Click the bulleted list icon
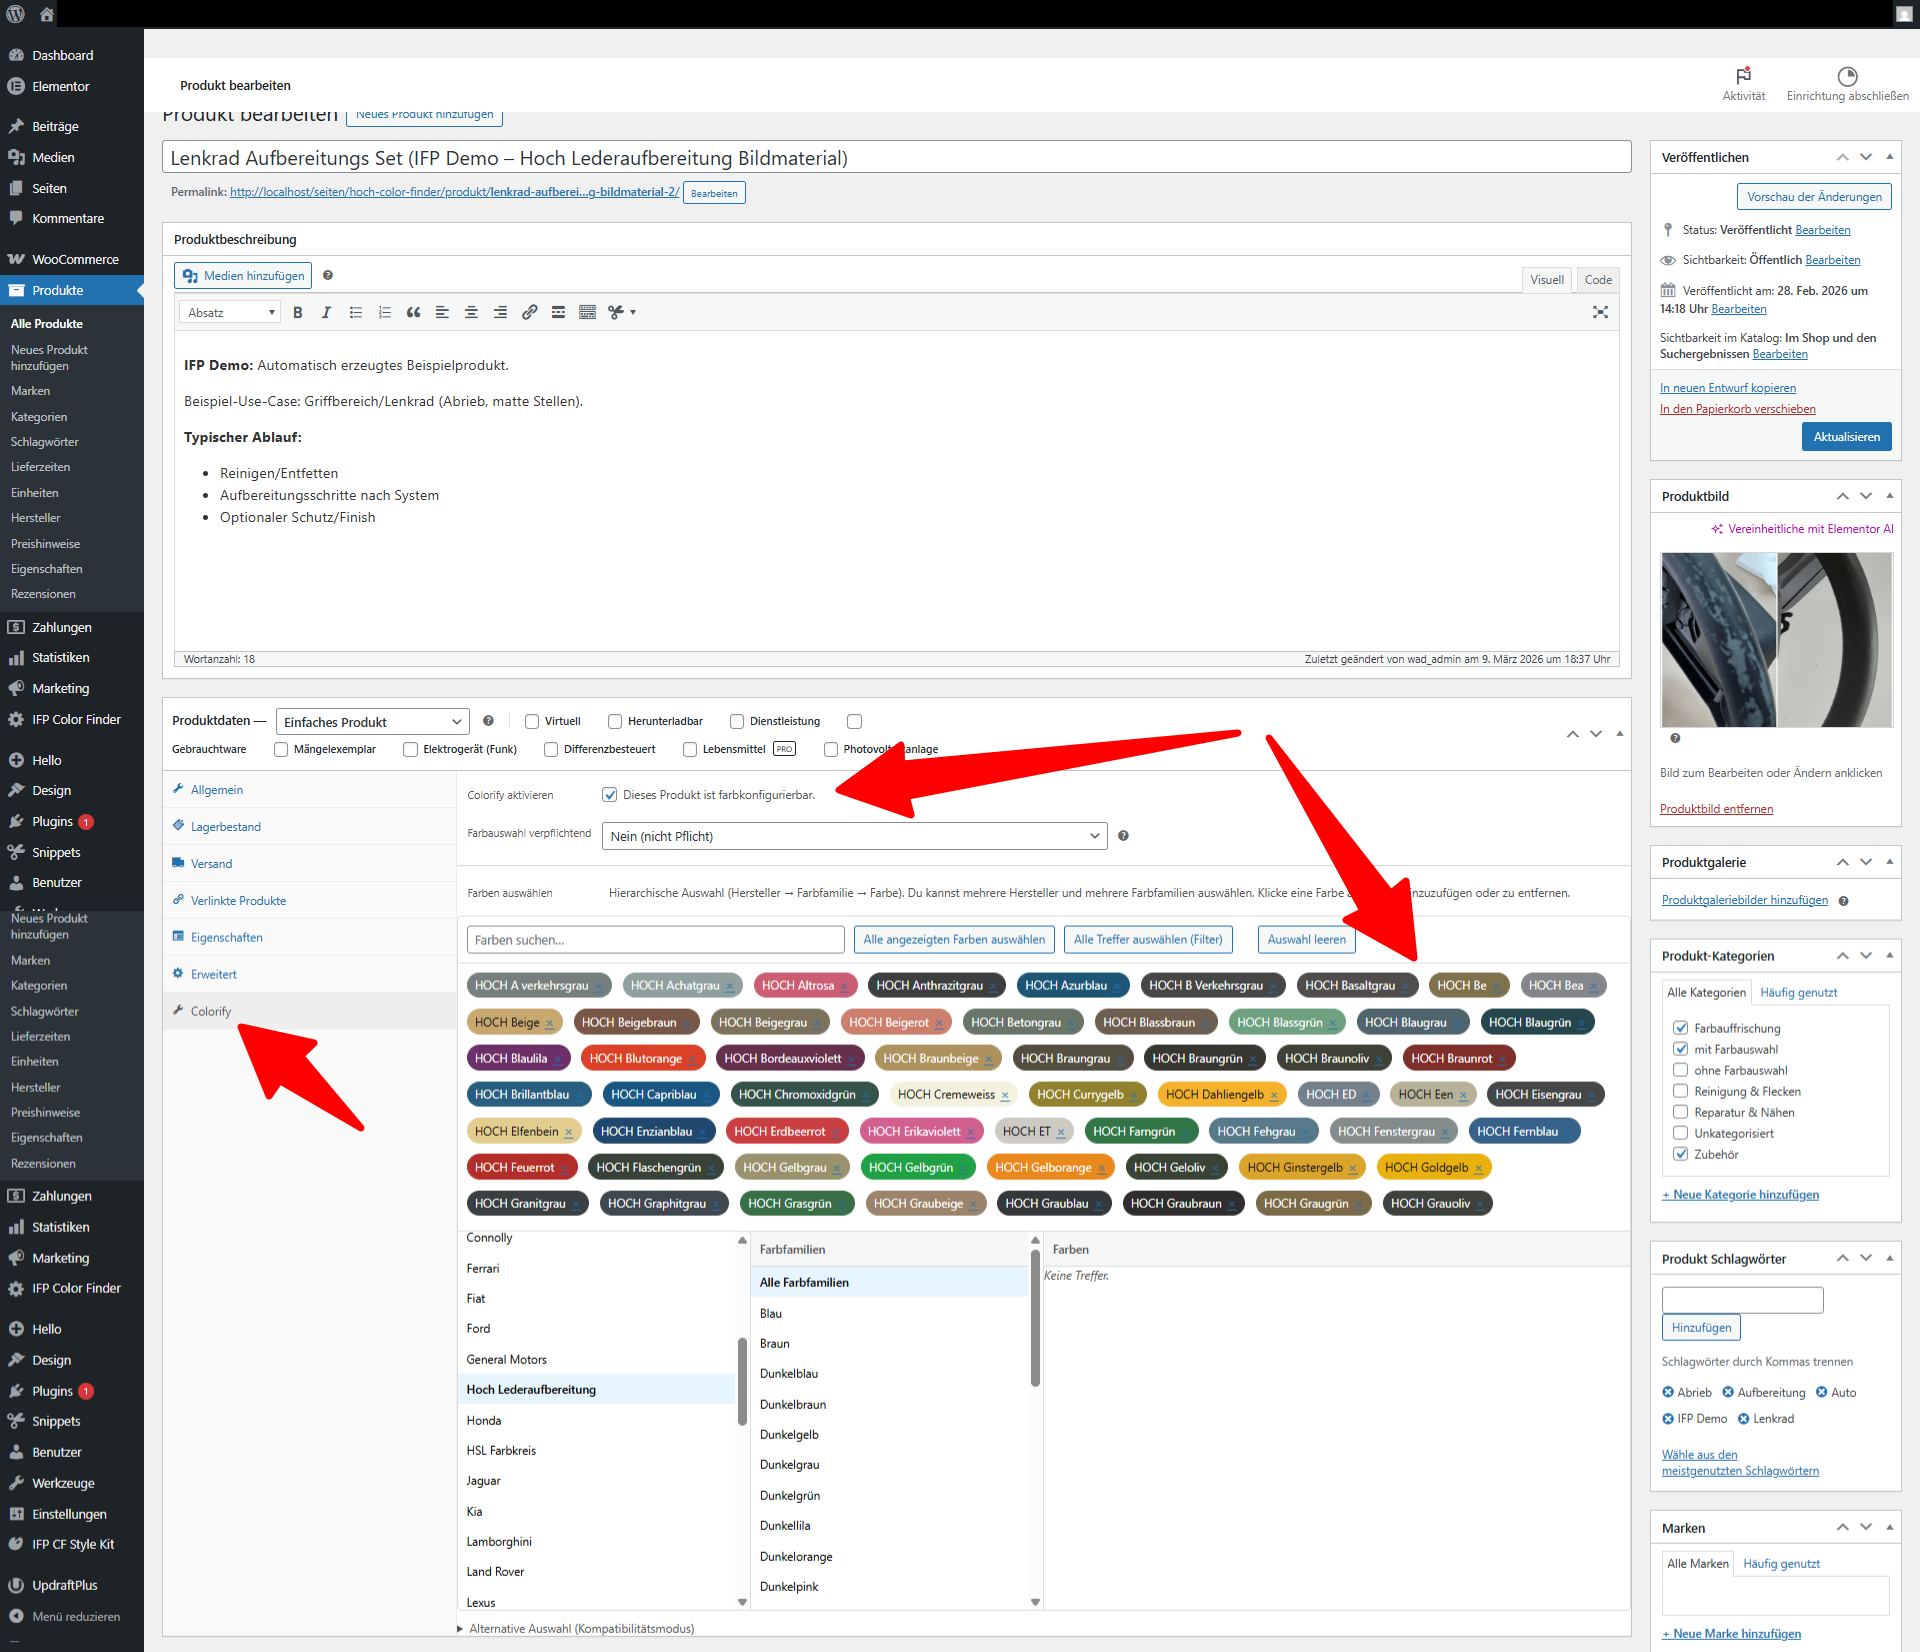This screenshot has width=1920, height=1652. click(355, 313)
